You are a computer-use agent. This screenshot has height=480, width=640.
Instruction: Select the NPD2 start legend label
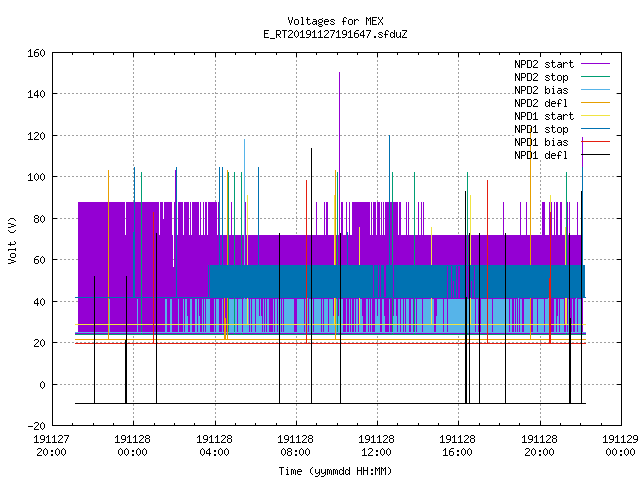click(544, 64)
